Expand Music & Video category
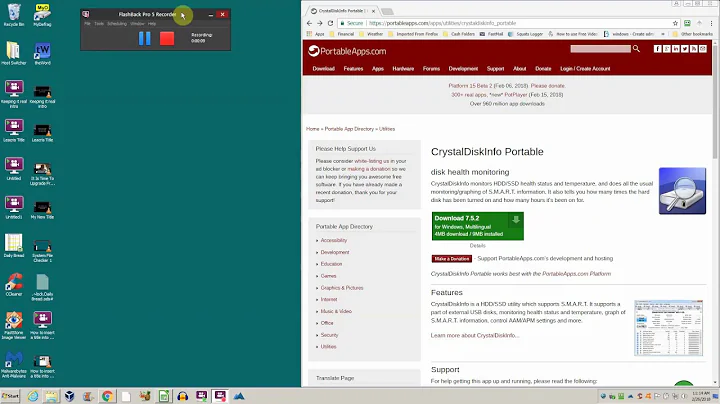720x404 pixels. point(336,311)
